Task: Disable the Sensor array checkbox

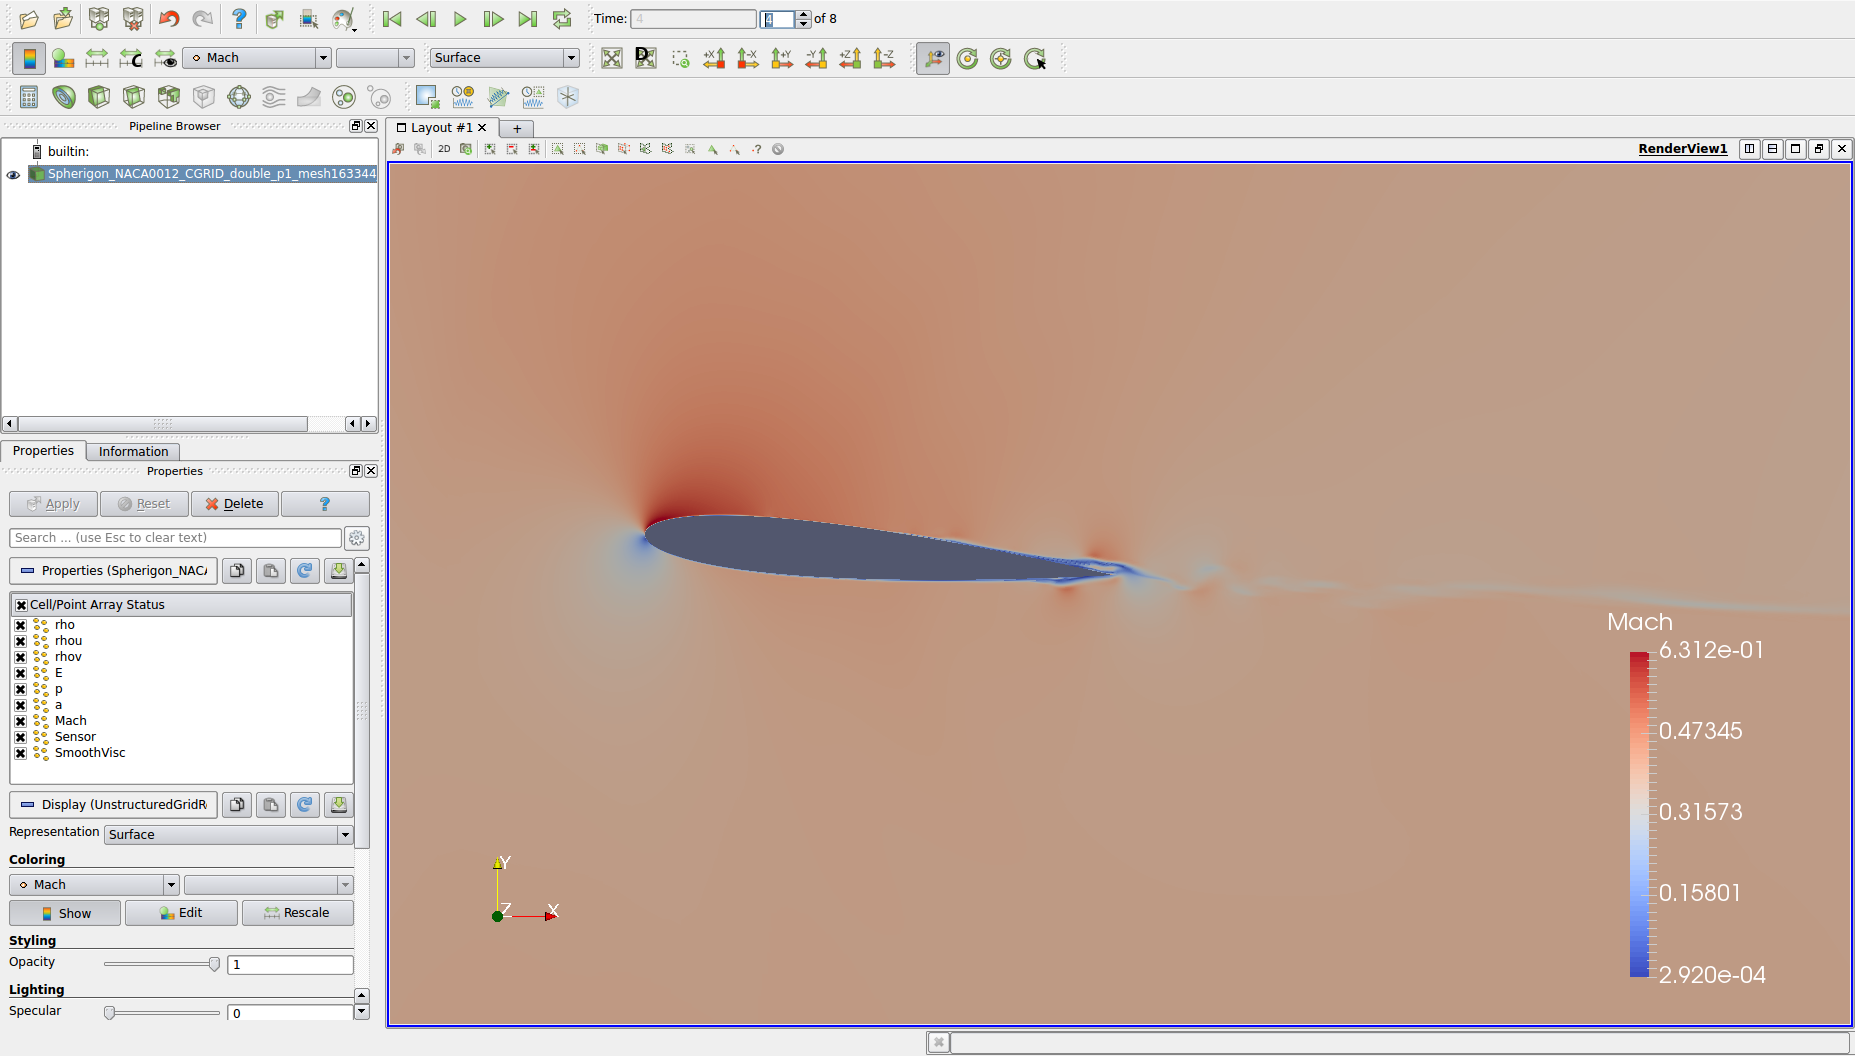Action: [x=21, y=737]
